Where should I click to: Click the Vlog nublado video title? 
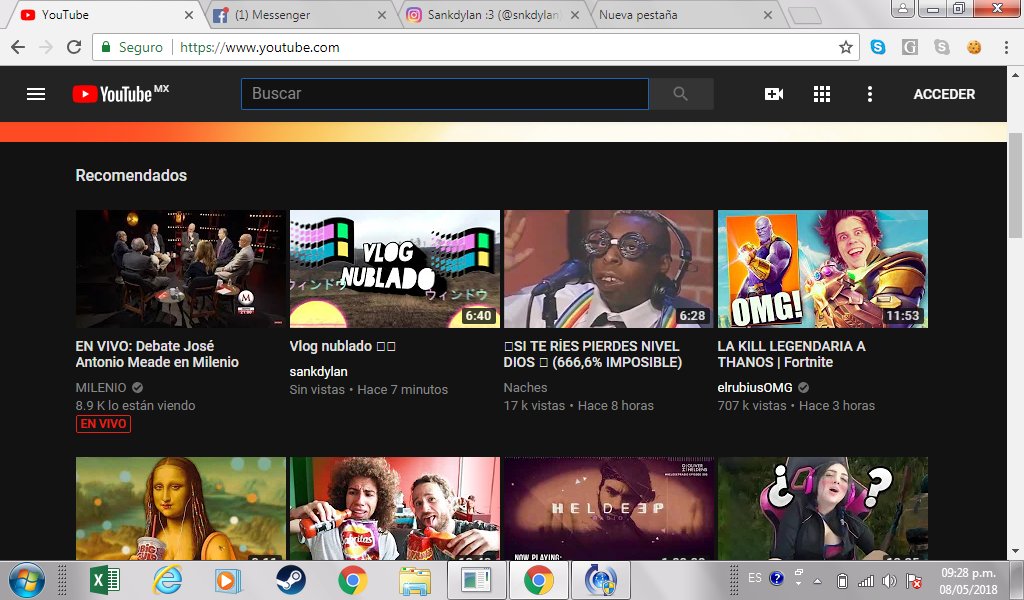point(342,346)
